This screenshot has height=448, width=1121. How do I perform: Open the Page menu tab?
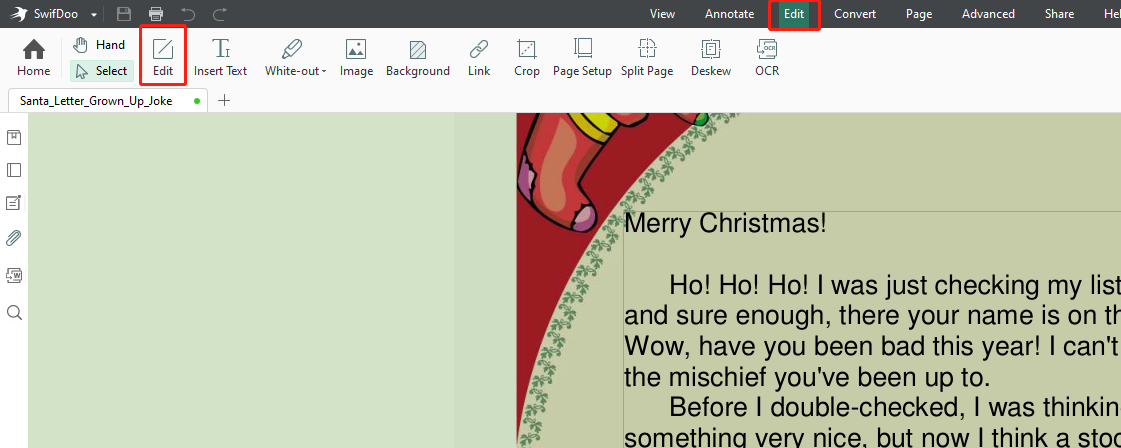(919, 14)
